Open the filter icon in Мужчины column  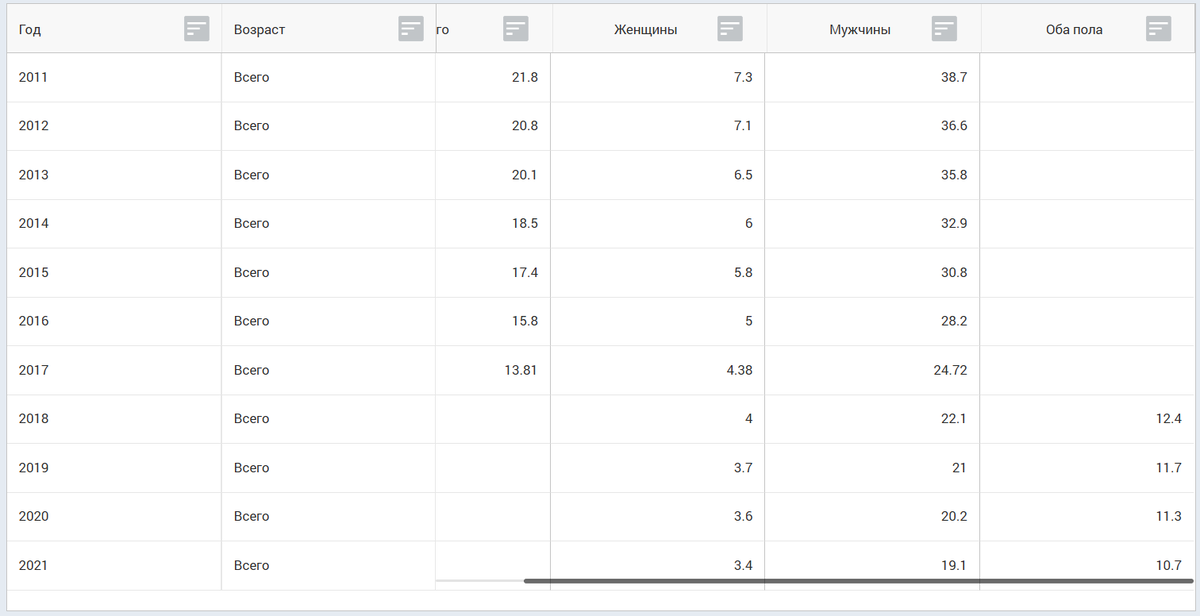944,29
